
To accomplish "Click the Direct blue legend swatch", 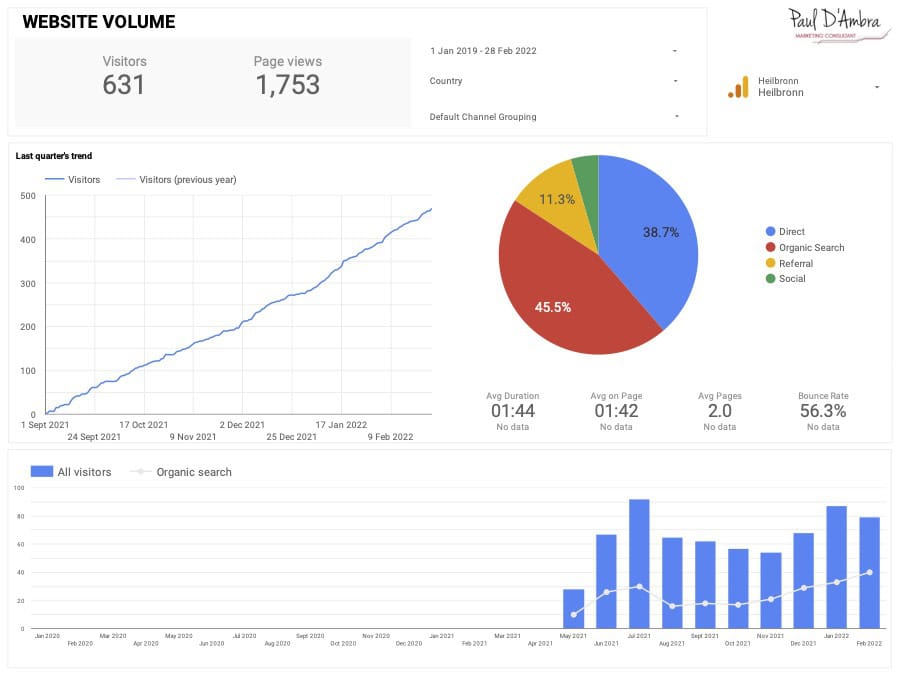I will (770, 231).
